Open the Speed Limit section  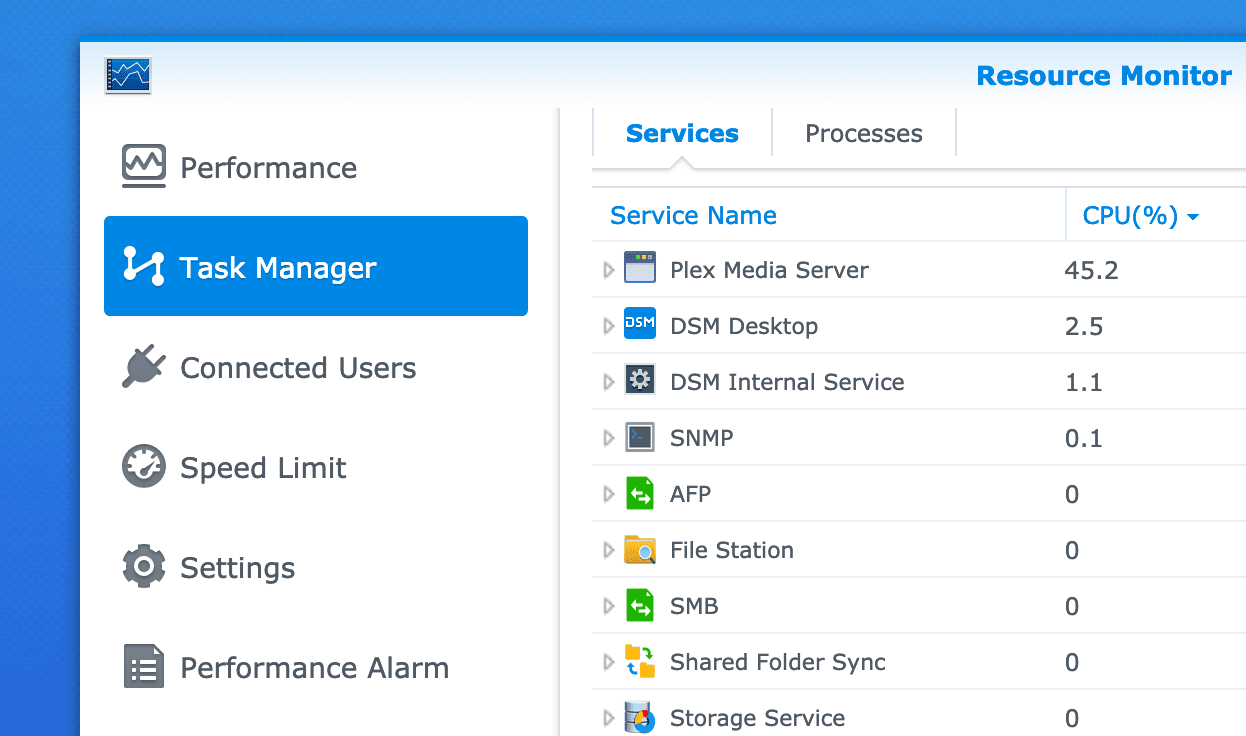coord(316,467)
